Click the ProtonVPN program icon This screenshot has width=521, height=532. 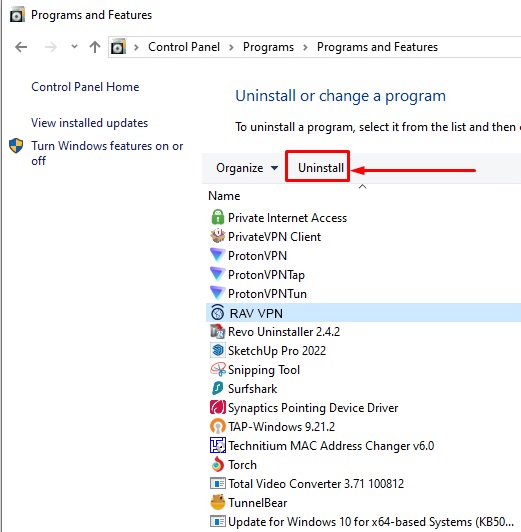pos(217,255)
